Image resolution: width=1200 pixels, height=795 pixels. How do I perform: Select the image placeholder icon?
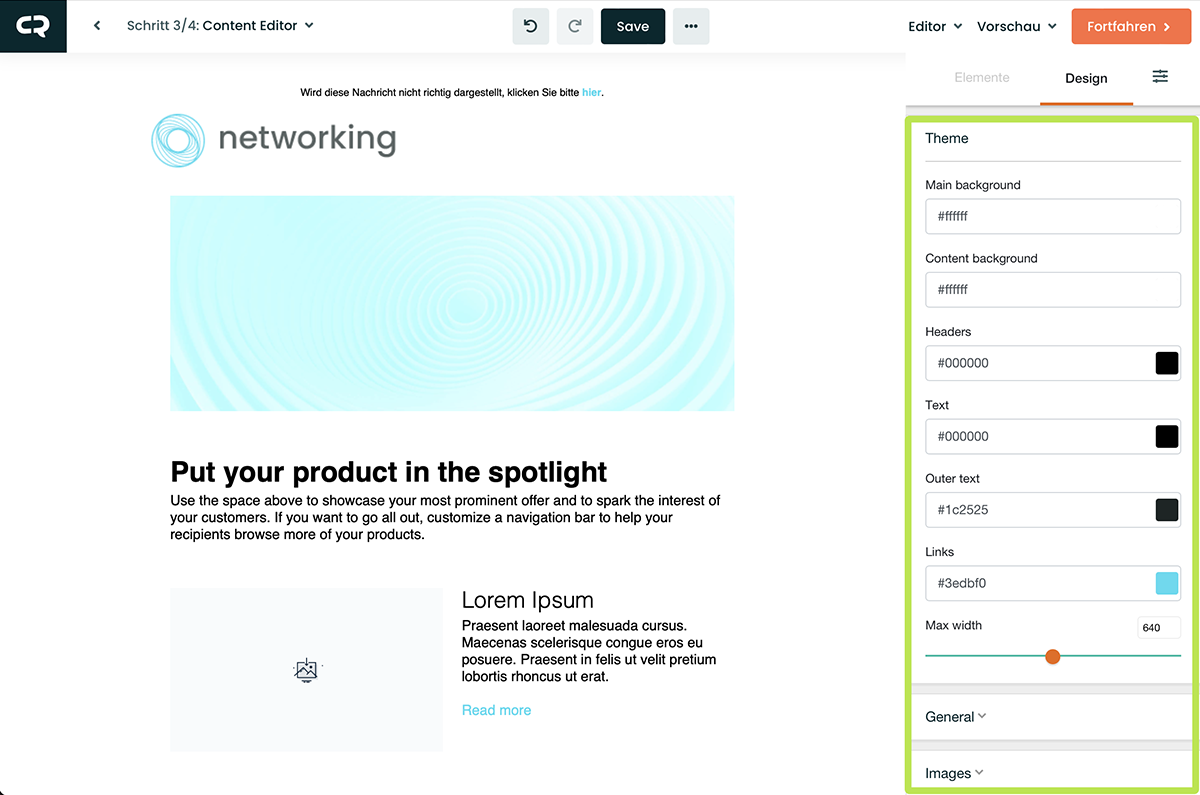pyautogui.click(x=306, y=670)
